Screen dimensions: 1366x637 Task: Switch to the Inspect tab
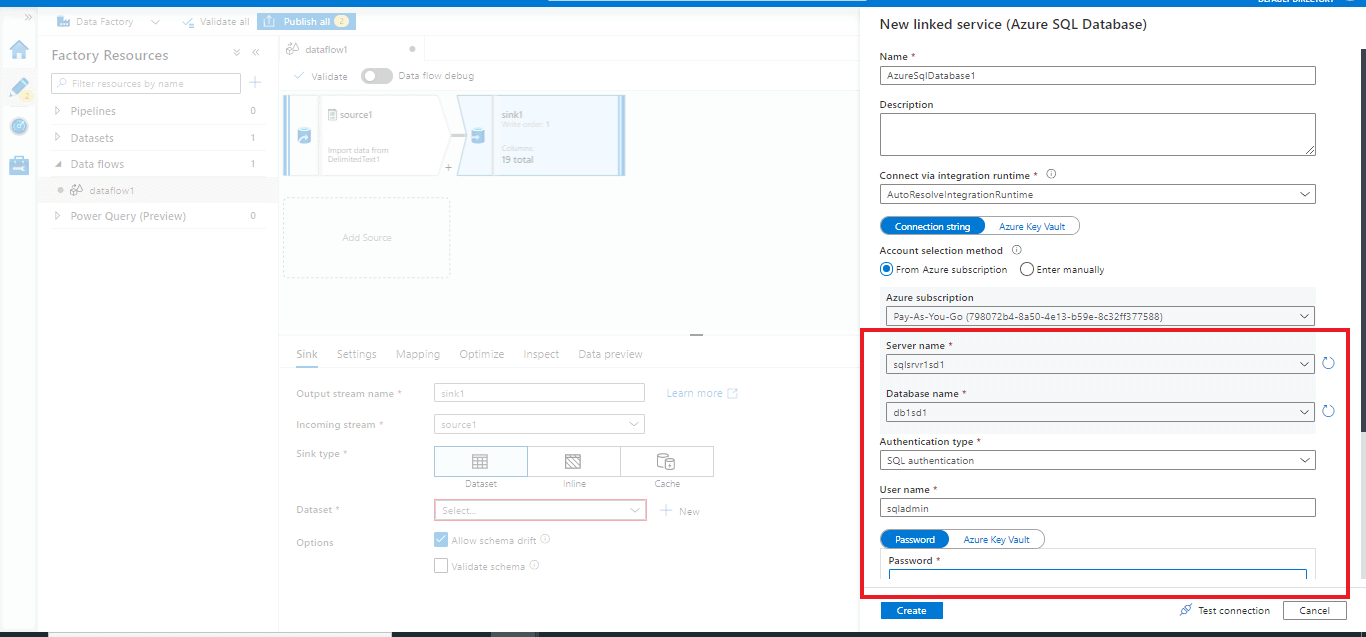pos(541,354)
